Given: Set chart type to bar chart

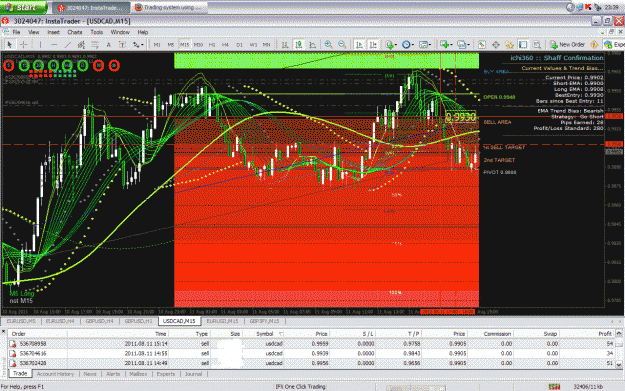Looking at the screenshot, I should 285,45.
